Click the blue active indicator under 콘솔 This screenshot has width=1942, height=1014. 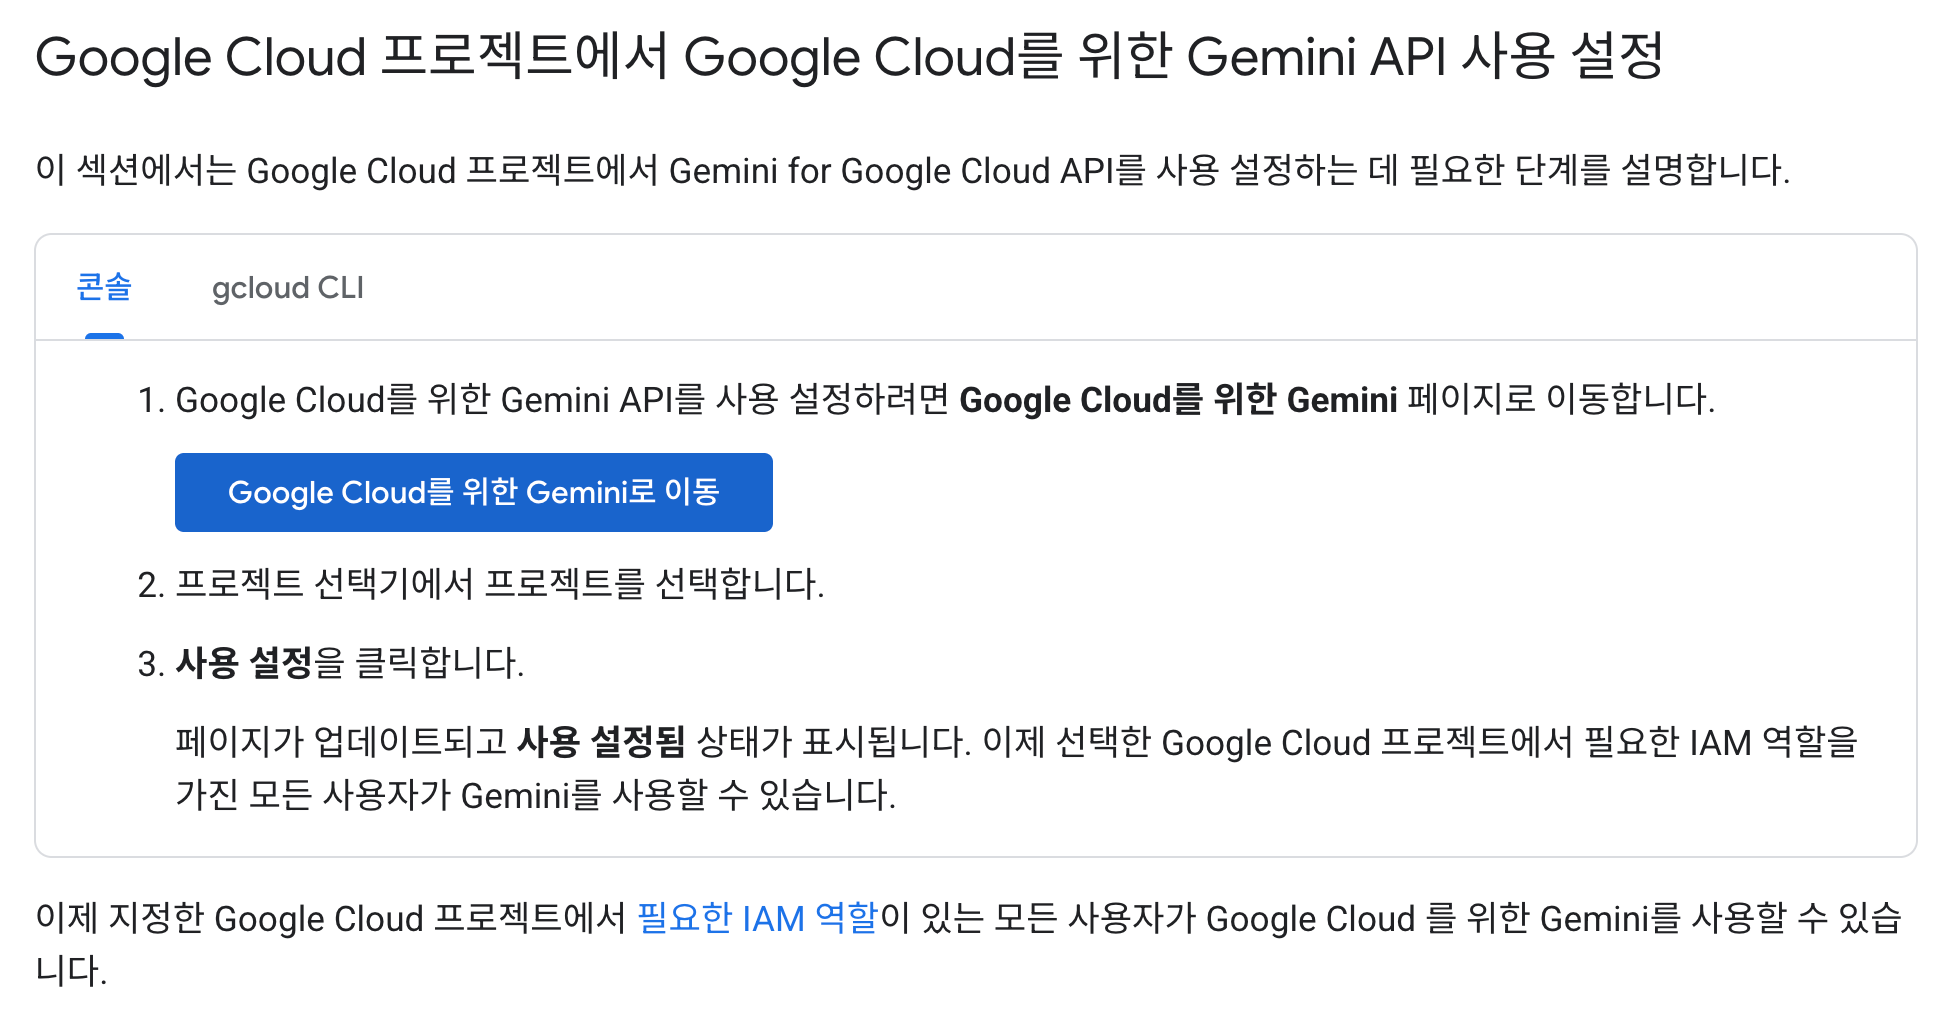click(104, 336)
